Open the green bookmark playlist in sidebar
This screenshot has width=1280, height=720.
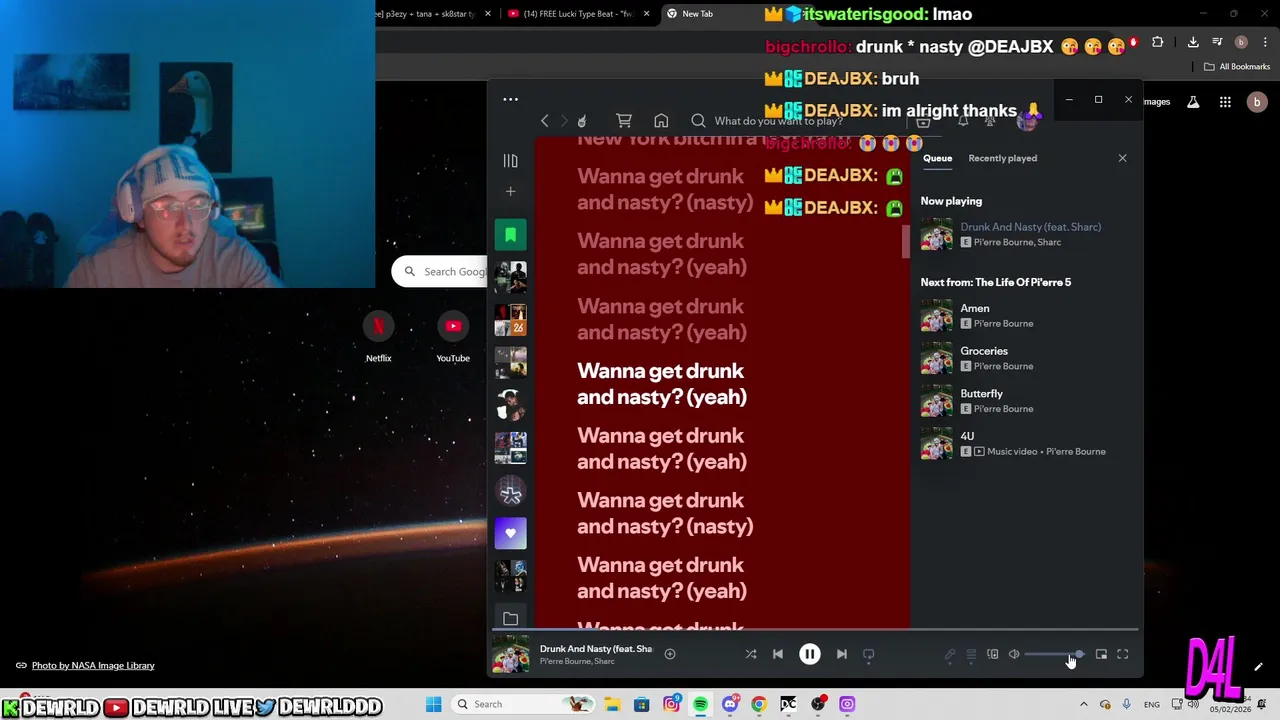tap(510, 234)
